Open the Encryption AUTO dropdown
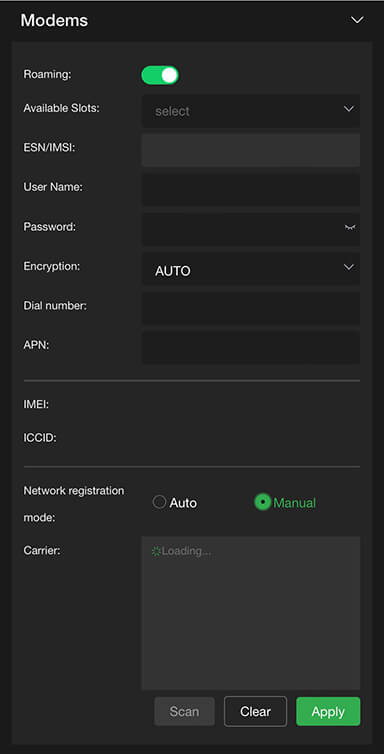 (250, 268)
